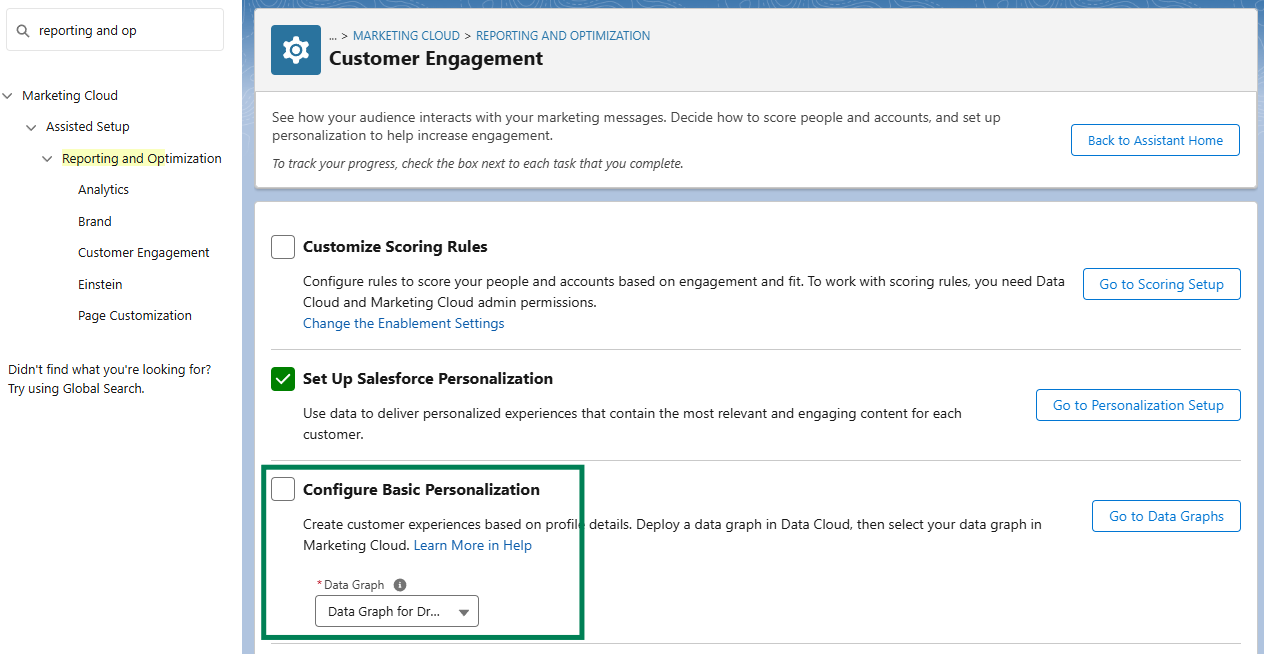This screenshot has width=1264, height=654.
Task: Open Reporting and Optimization in sidebar
Action: (x=142, y=159)
